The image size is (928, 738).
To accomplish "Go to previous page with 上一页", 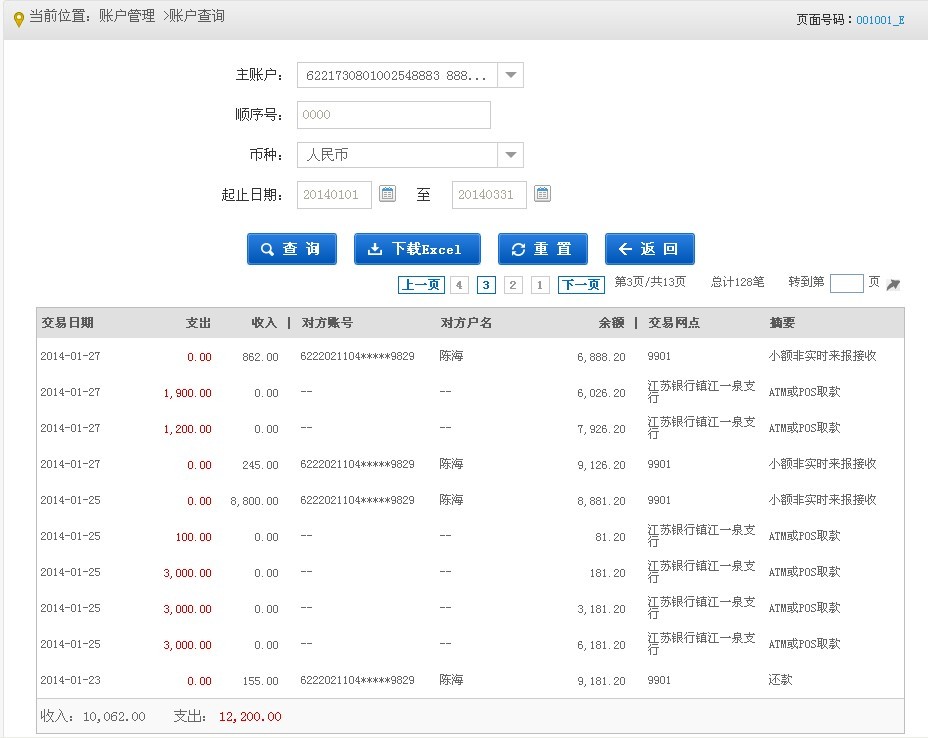I will coord(421,285).
